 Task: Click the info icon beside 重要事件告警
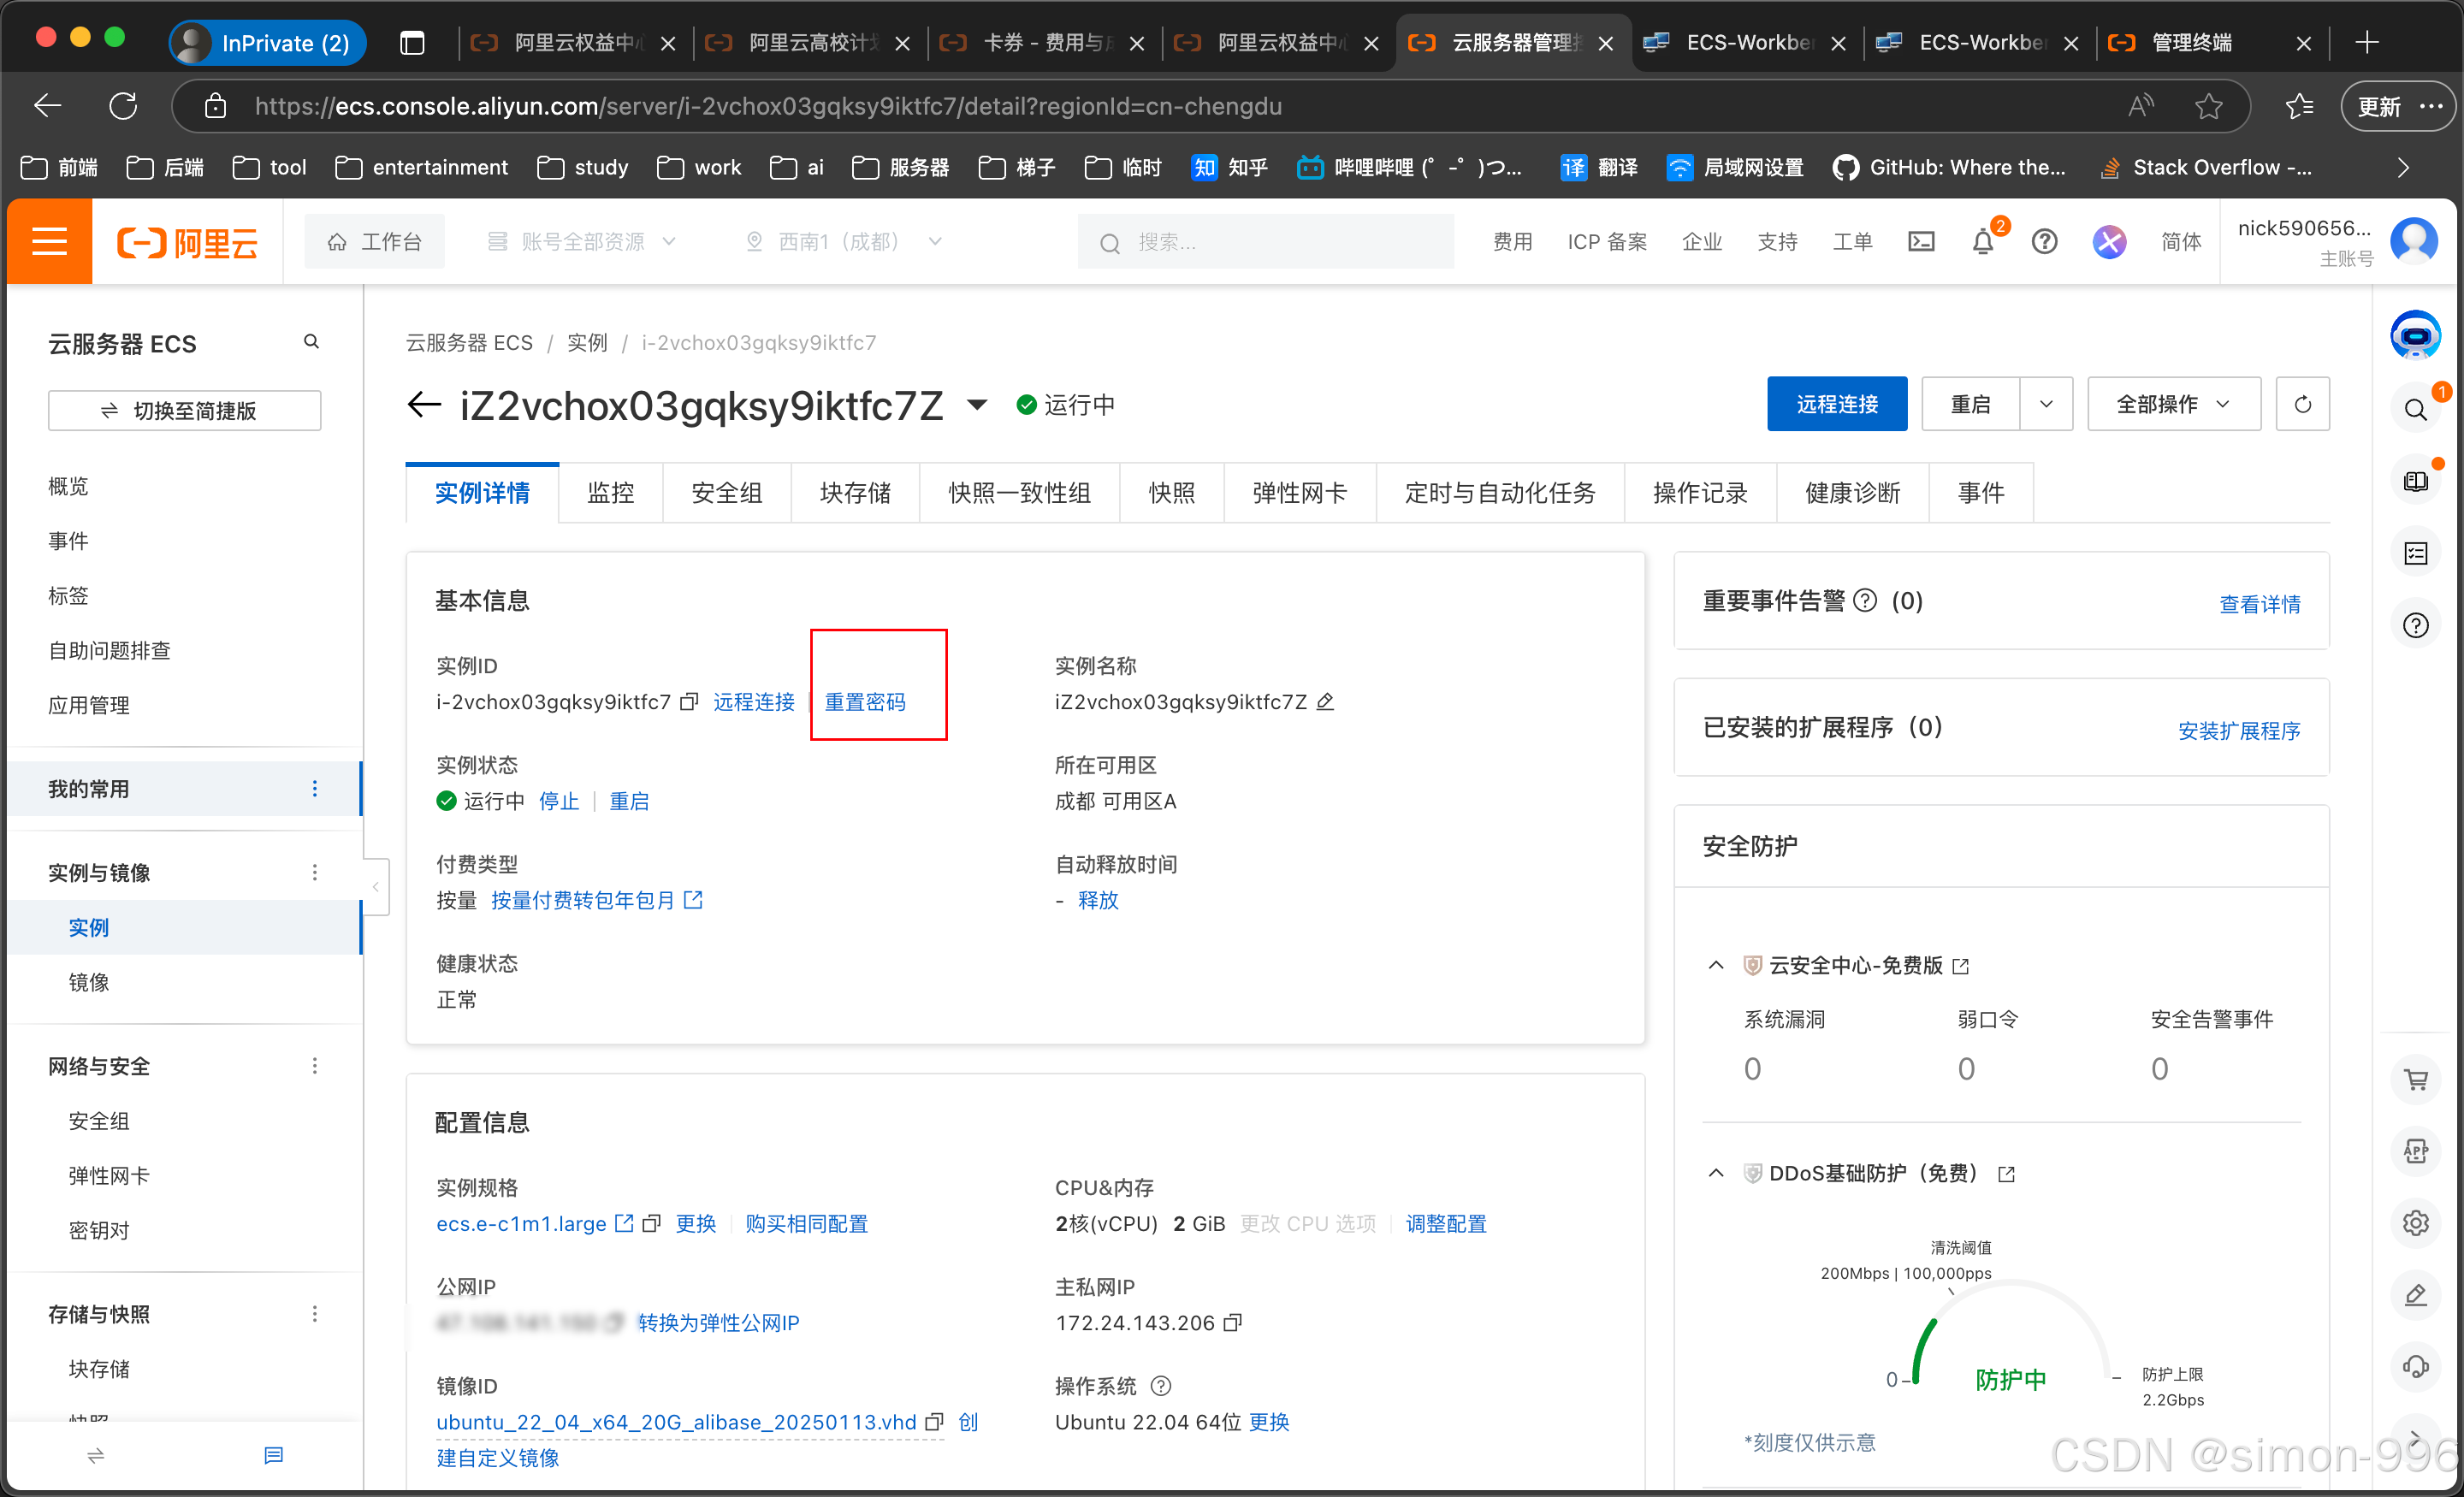click(1864, 601)
